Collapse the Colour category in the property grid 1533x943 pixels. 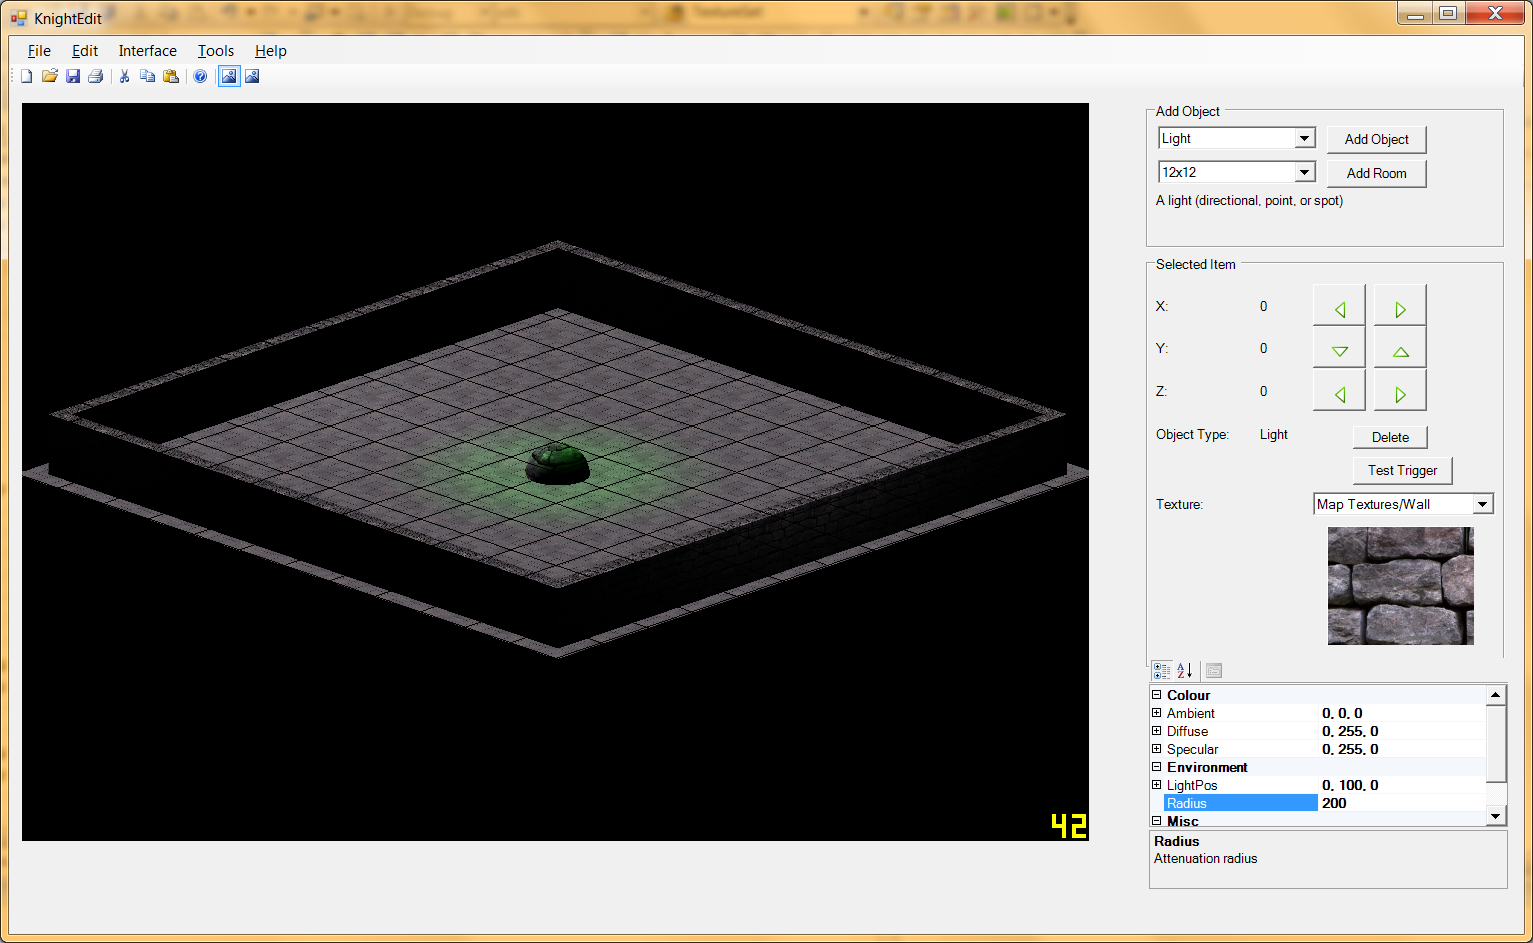pyautogui.click(x=1156, y=694)
